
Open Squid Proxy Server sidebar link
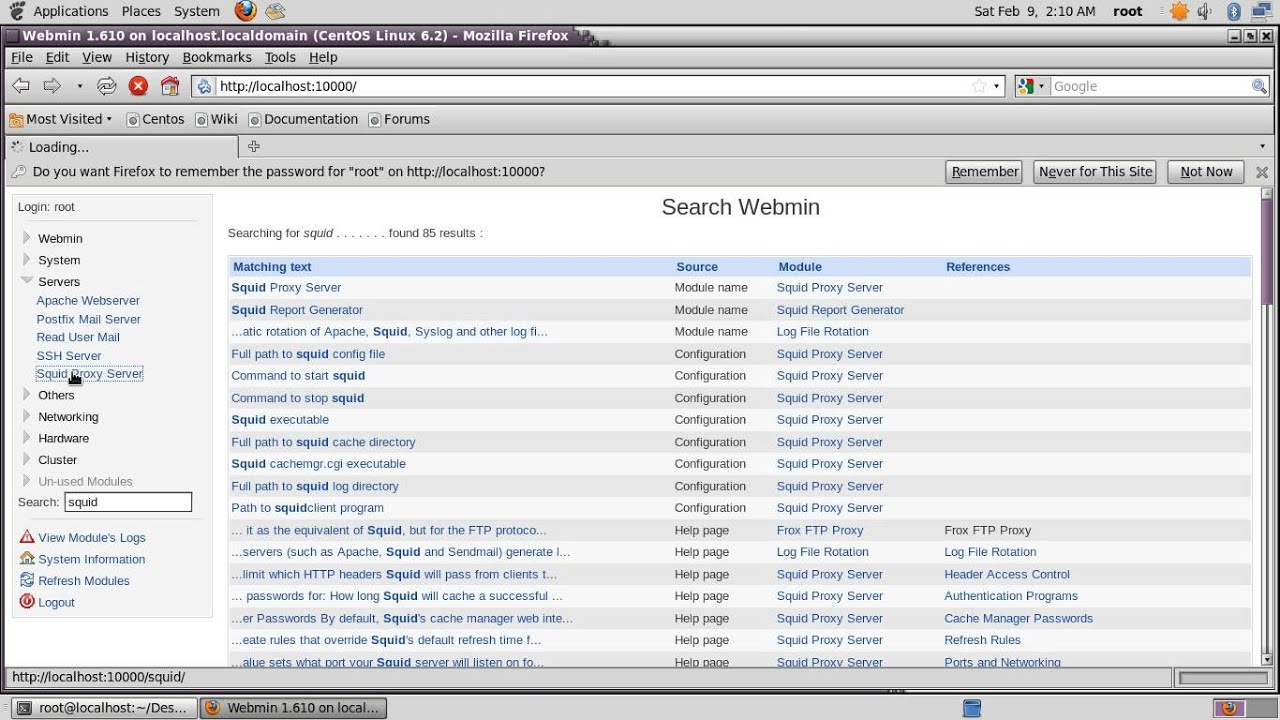90,374
